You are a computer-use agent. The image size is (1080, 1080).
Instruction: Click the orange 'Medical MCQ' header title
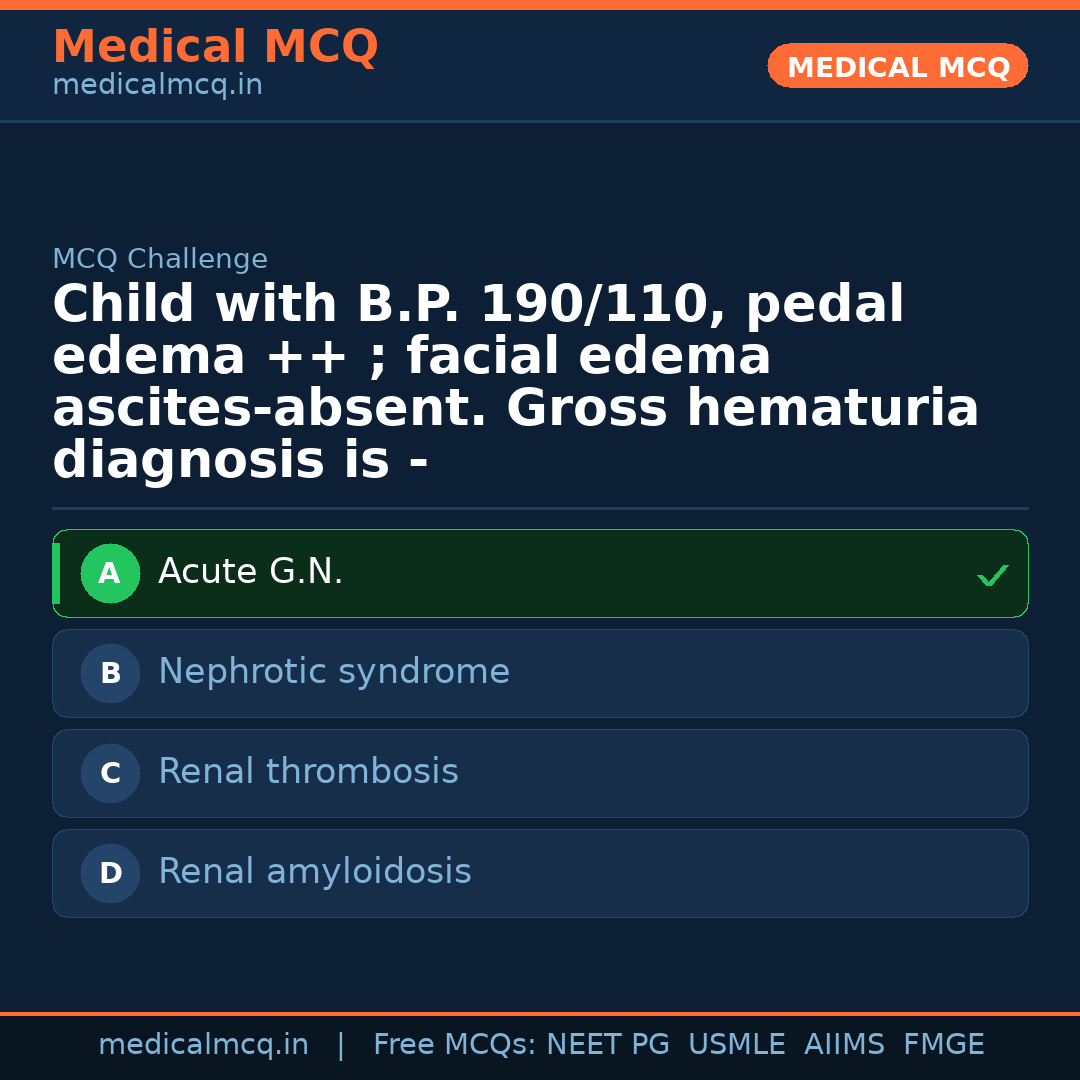pos(215,47)
